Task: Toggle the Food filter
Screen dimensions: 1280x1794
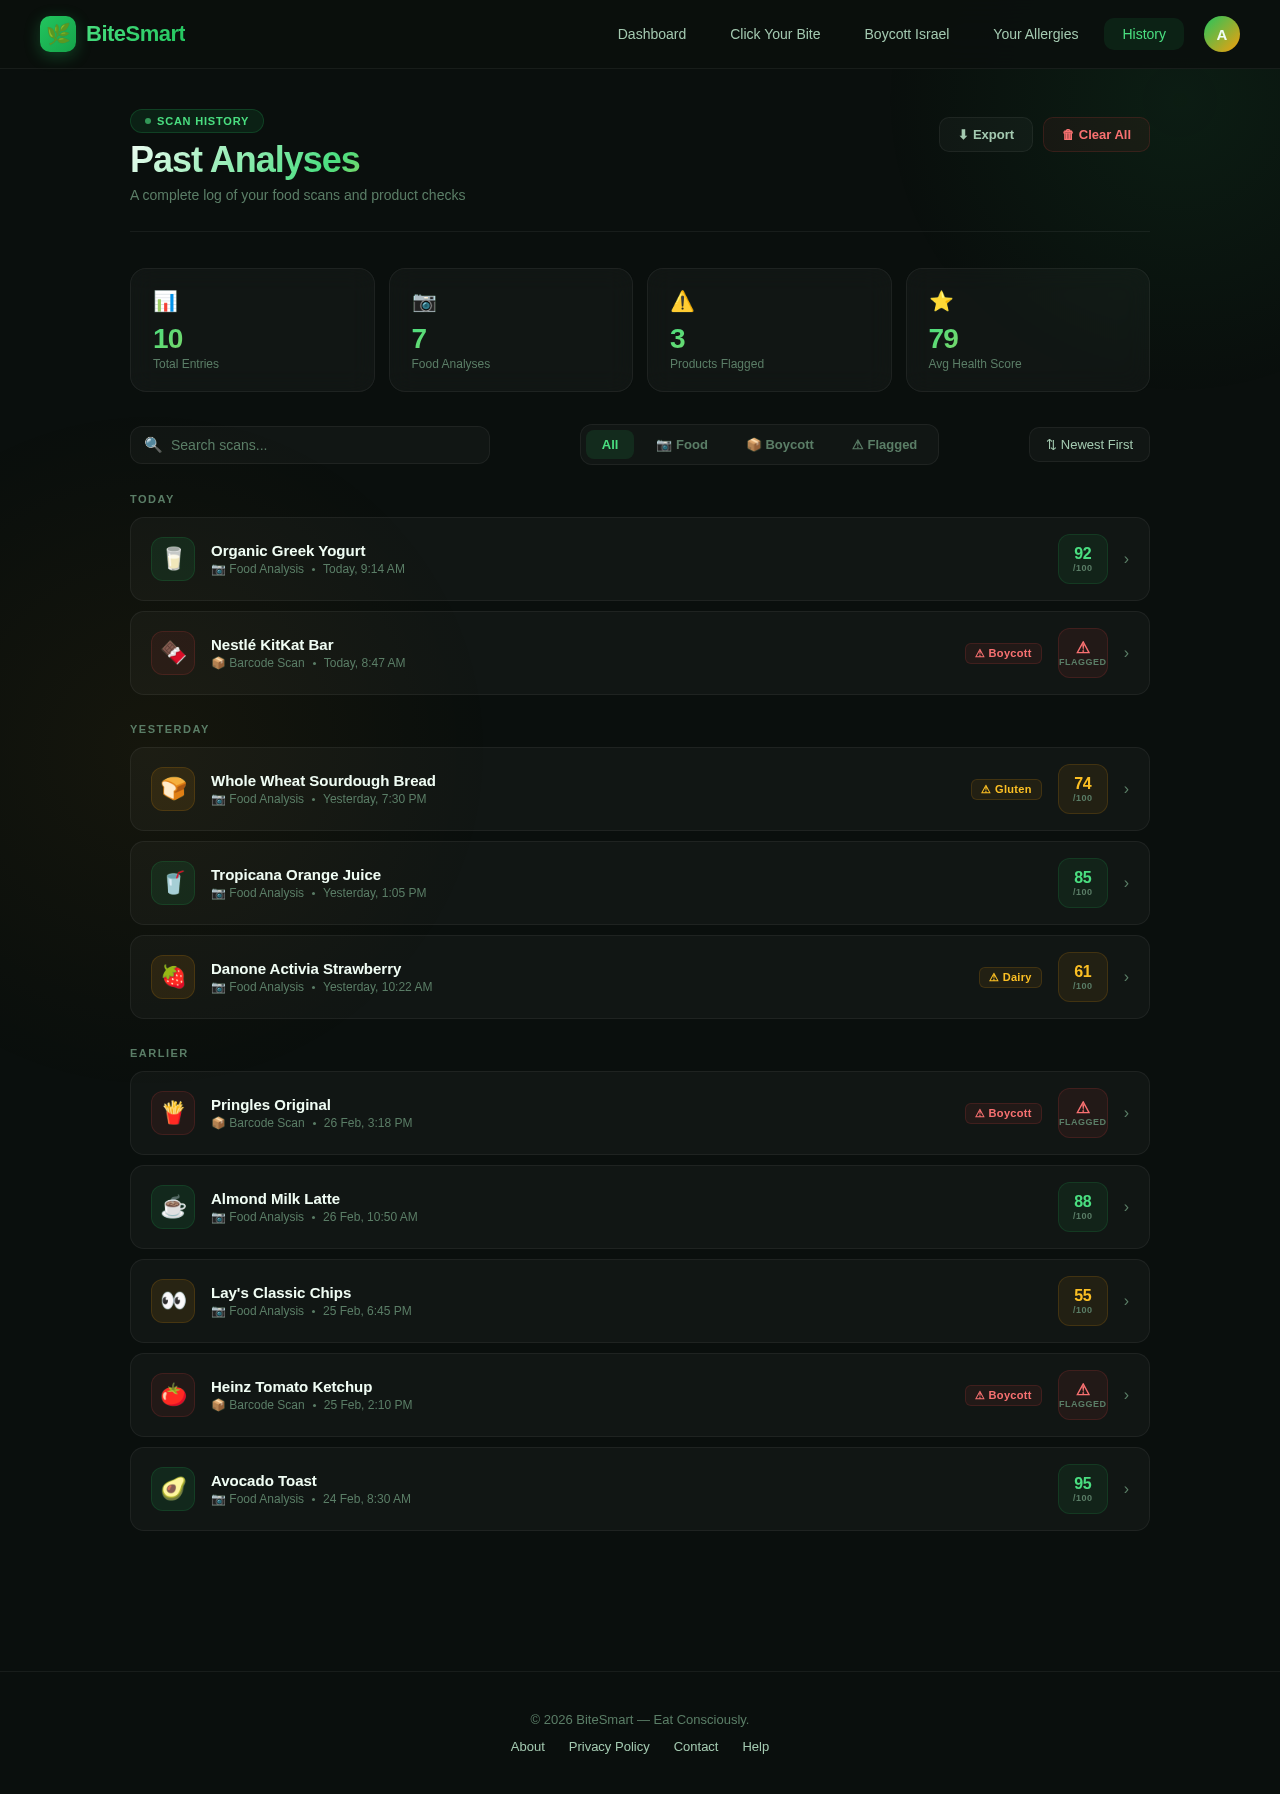Action: [x=682, y=445]
